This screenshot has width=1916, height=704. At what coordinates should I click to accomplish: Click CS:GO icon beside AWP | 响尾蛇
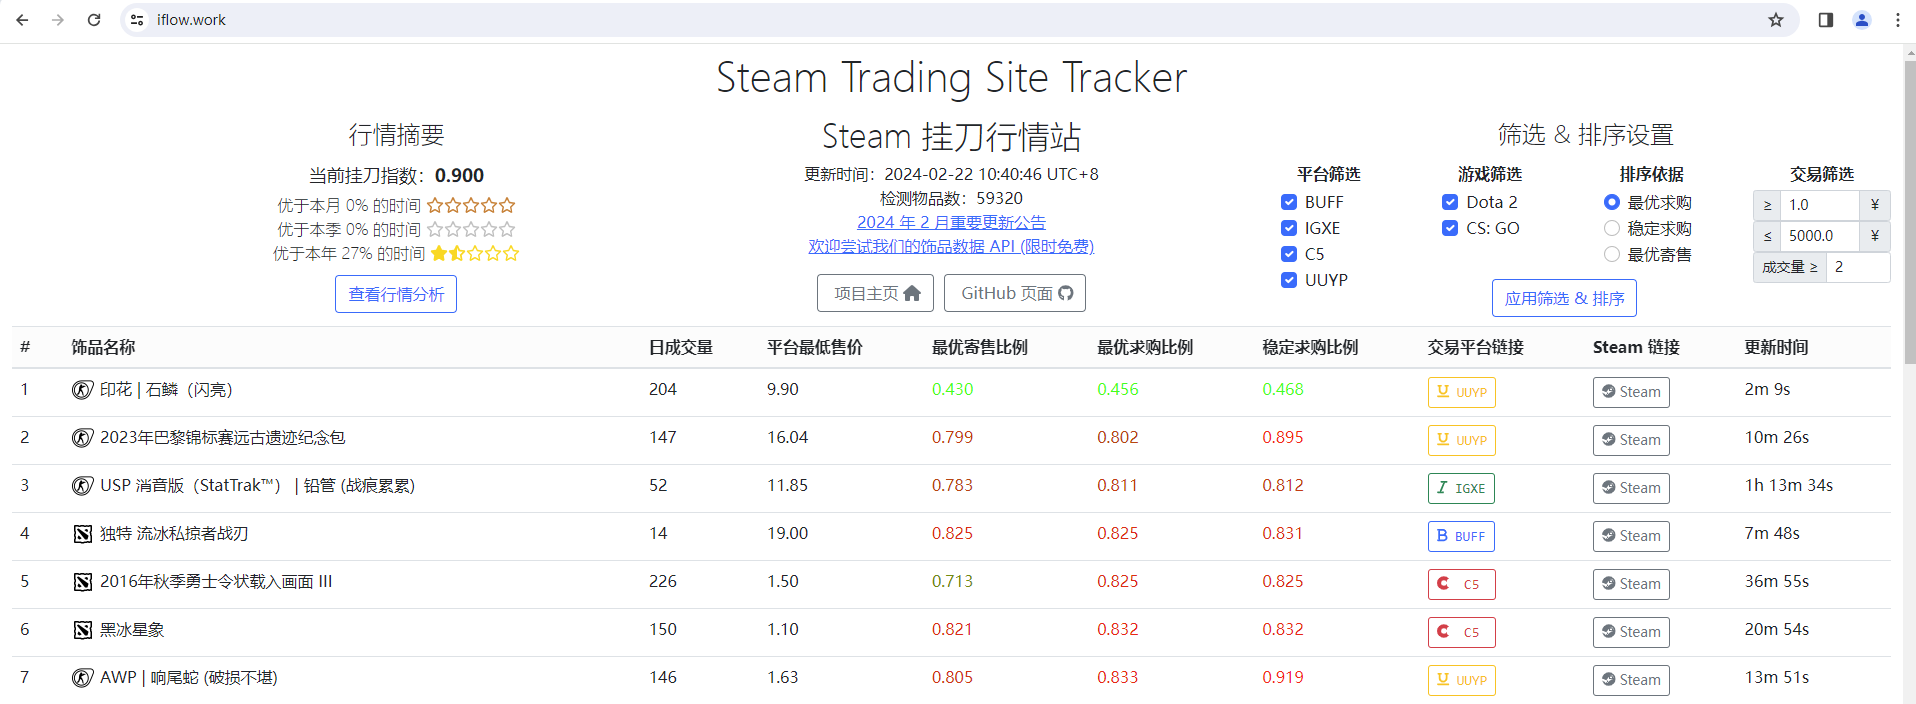[83, 678]
